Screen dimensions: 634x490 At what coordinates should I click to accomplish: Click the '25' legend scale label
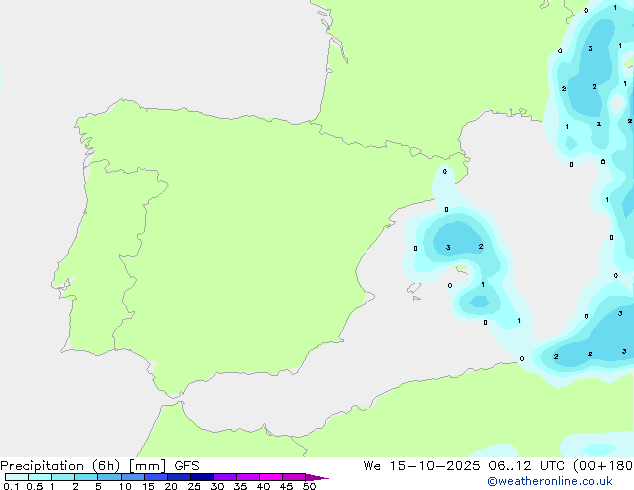(194, 486)
